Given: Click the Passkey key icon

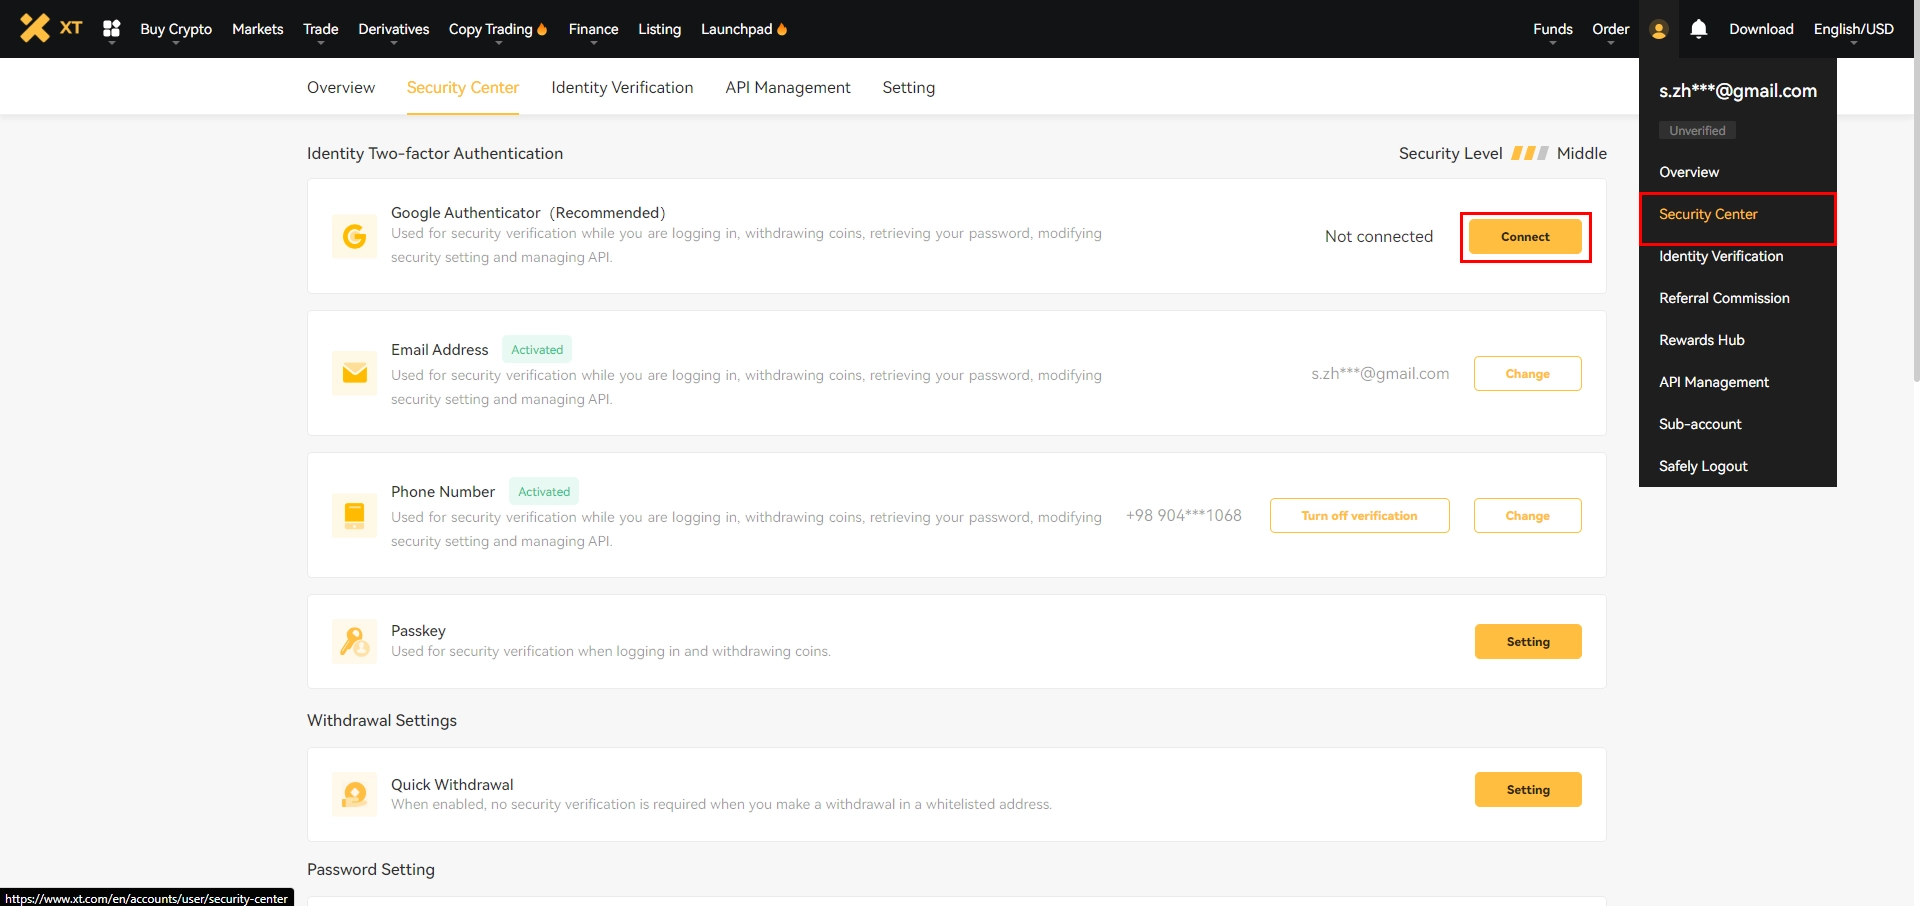Looking at the screenshot, I should (x=354, y=641).
